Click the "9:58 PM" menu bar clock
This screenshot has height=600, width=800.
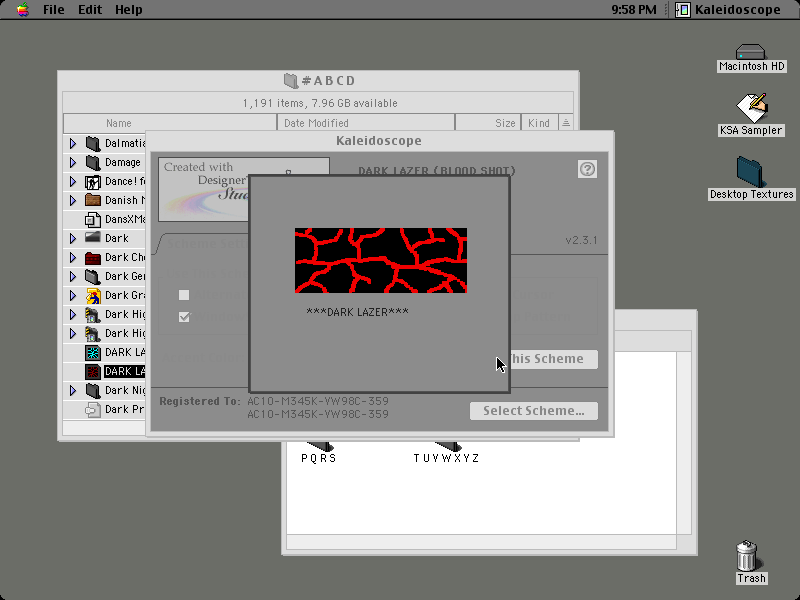pos(634,9)
